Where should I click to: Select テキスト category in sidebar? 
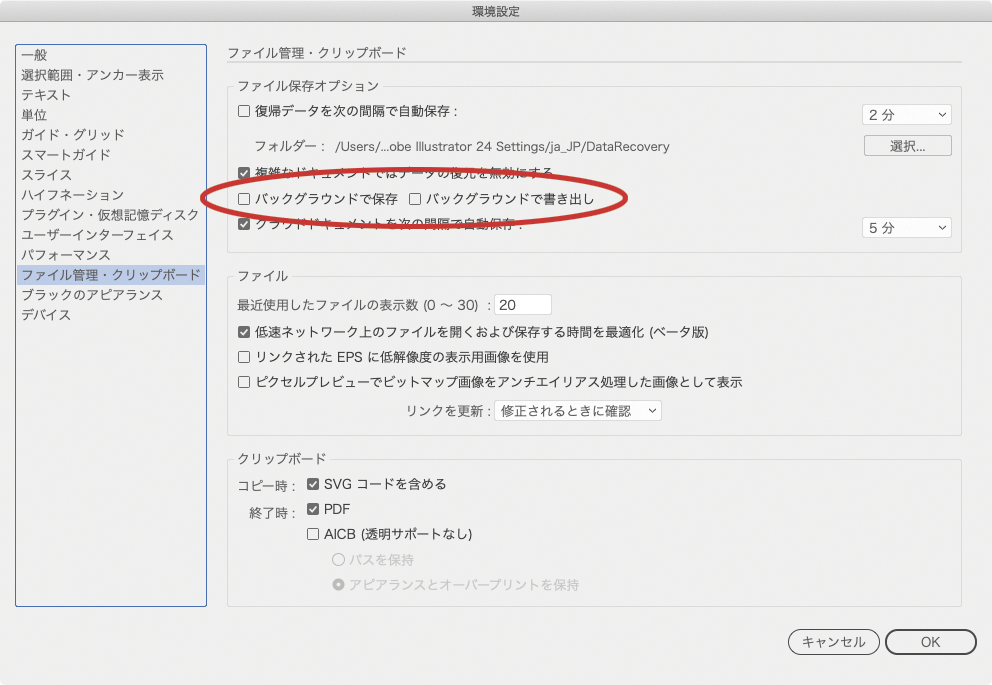46,95
